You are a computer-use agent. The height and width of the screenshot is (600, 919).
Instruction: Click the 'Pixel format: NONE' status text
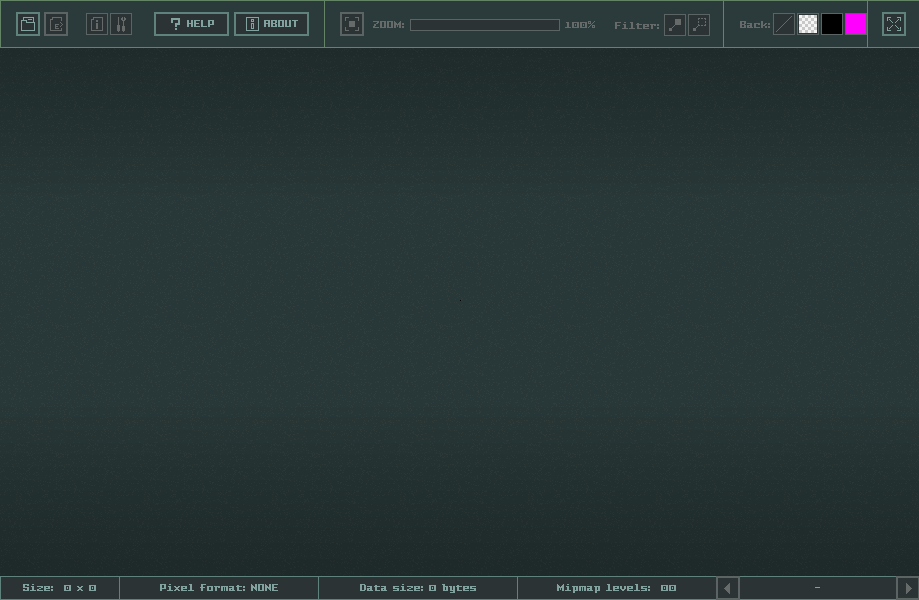tap(219, 588)
